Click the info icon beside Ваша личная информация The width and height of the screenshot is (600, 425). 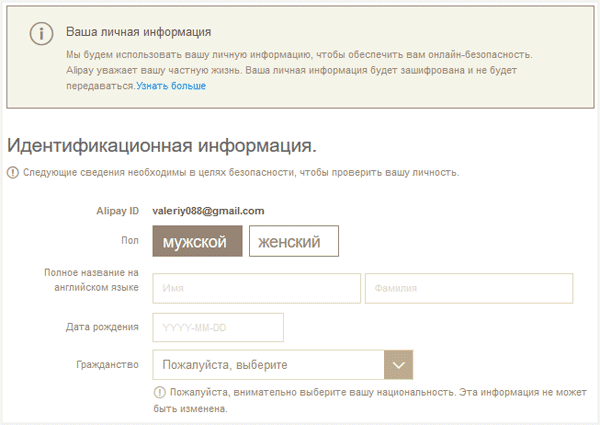[x=41, y=34]
